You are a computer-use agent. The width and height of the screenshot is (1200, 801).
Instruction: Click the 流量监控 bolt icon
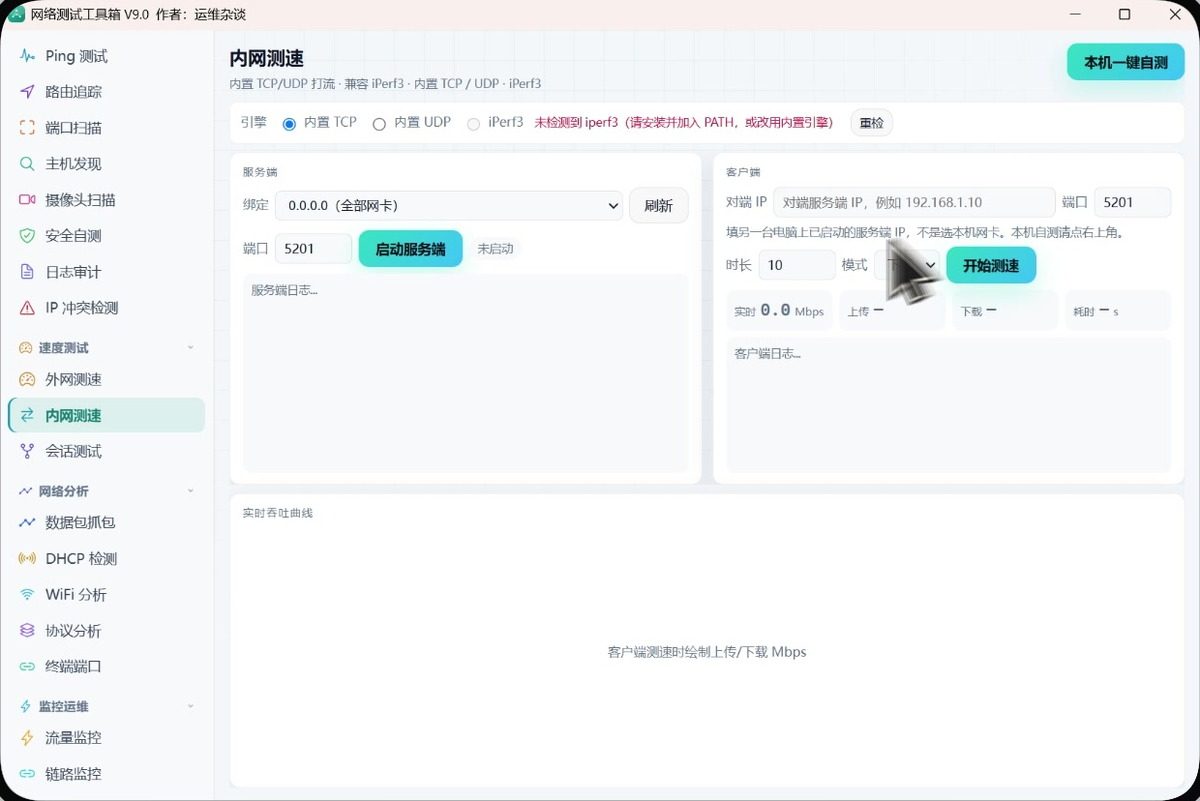point(27,738)
